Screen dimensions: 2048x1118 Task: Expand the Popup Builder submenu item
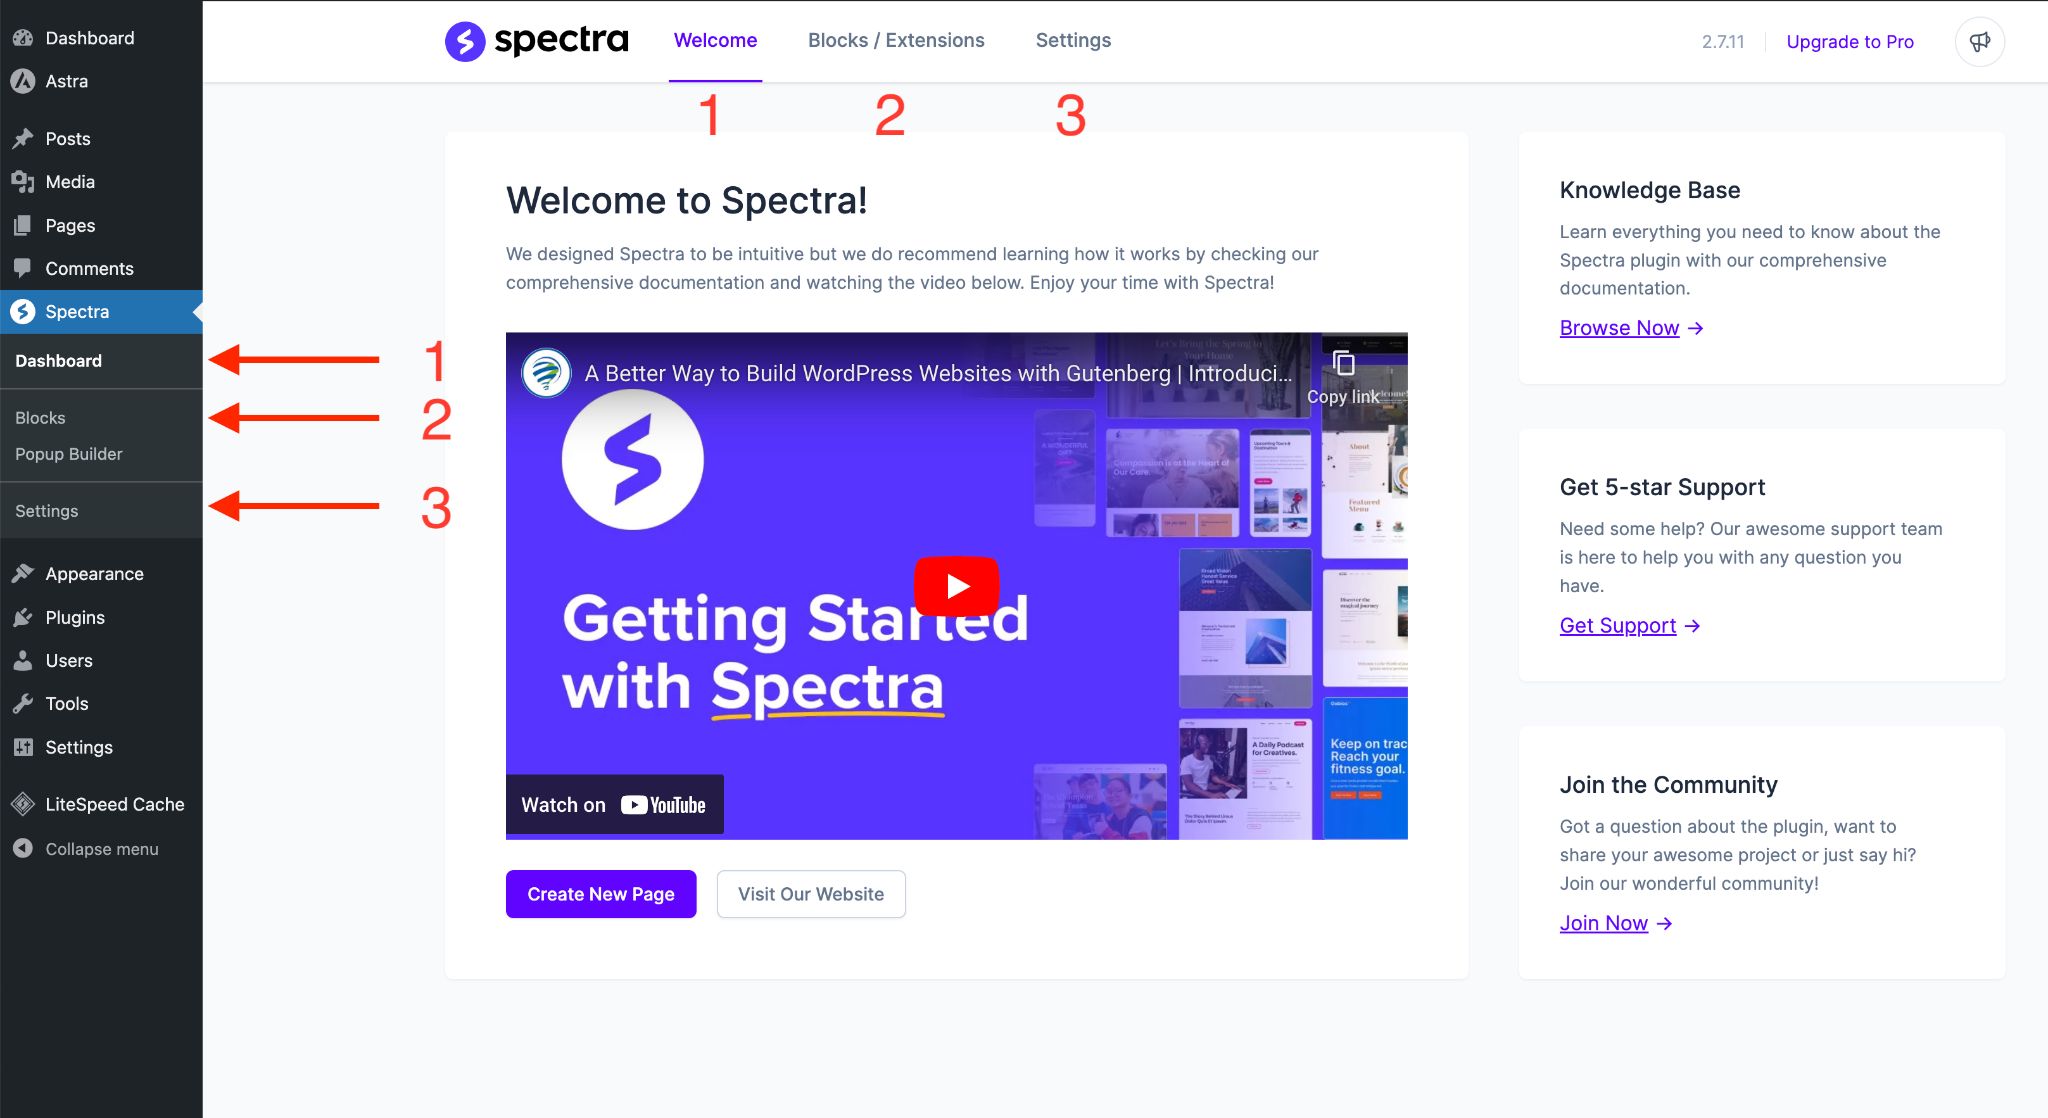[67, 453]
